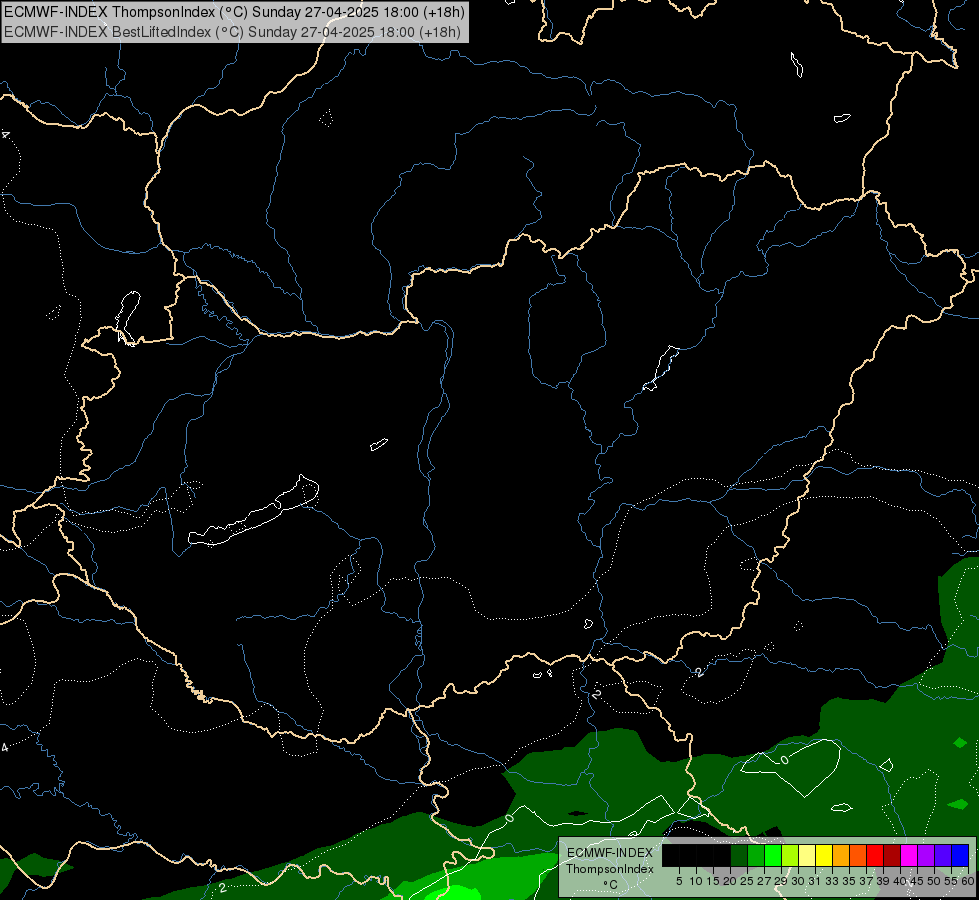This screenshot has width=979, height=900.
Task: Choose the red 37-39 legend swatch
Action: click(875, 855)
